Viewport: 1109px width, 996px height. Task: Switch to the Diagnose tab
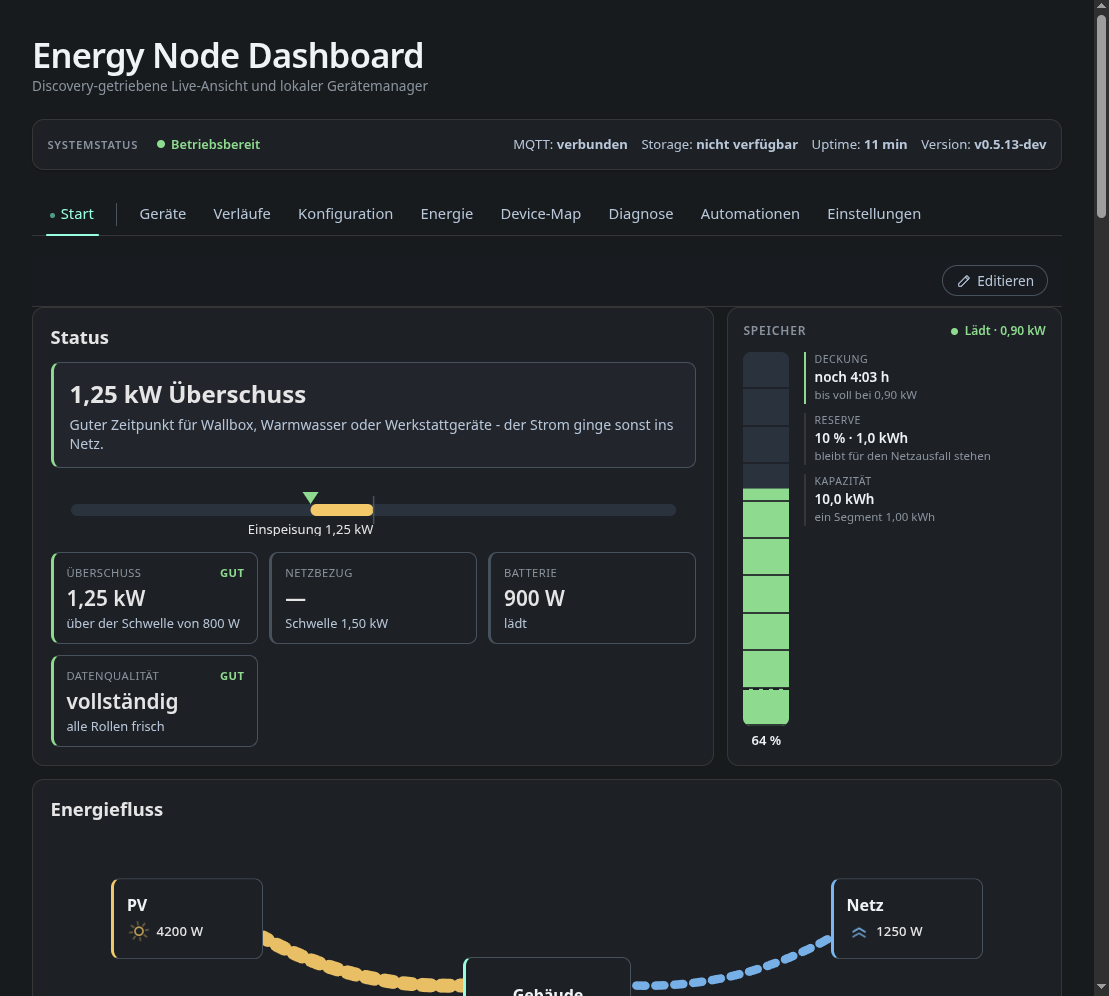pyautogui.click(x=641, y=214)
